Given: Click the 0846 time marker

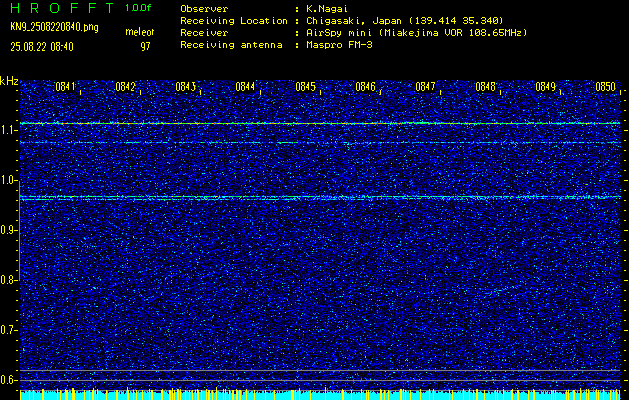Looking at the screenshot, I should coord(365,87).
